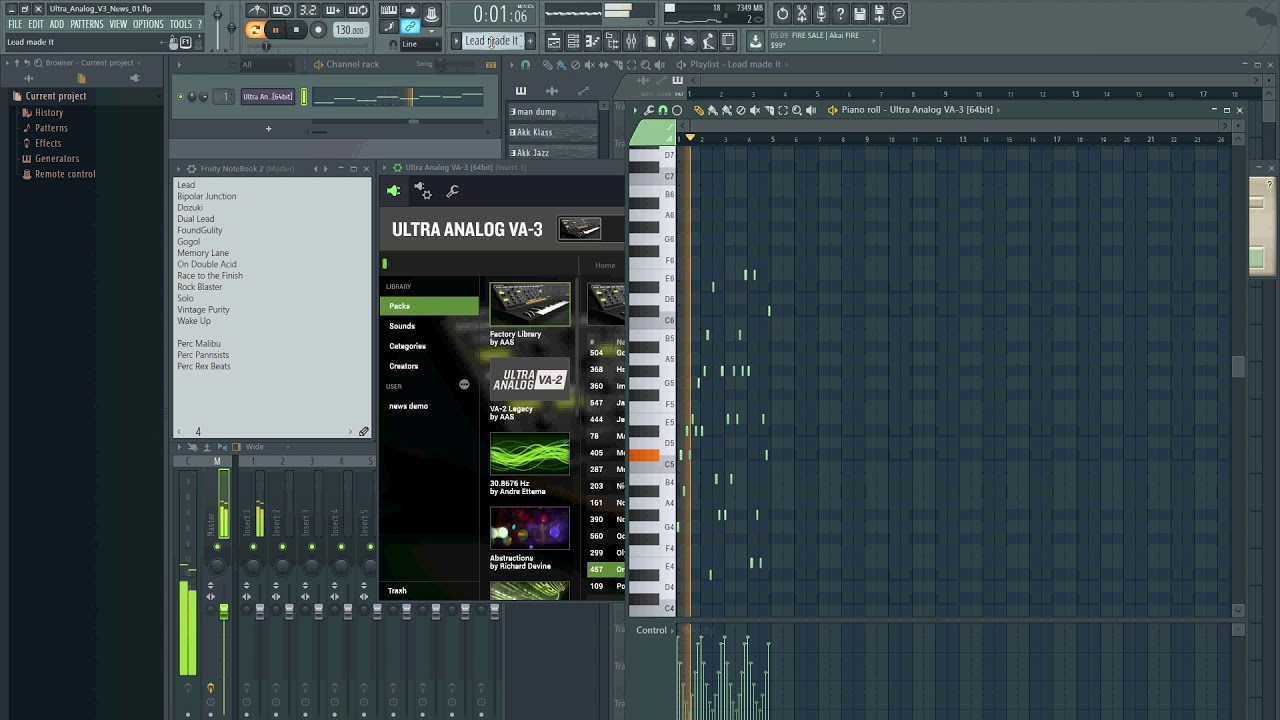Image resolution: width=1280 pixels, height=720 pixels.
Task: Stop playback with the transport stop button
Action: coord(296,30)
